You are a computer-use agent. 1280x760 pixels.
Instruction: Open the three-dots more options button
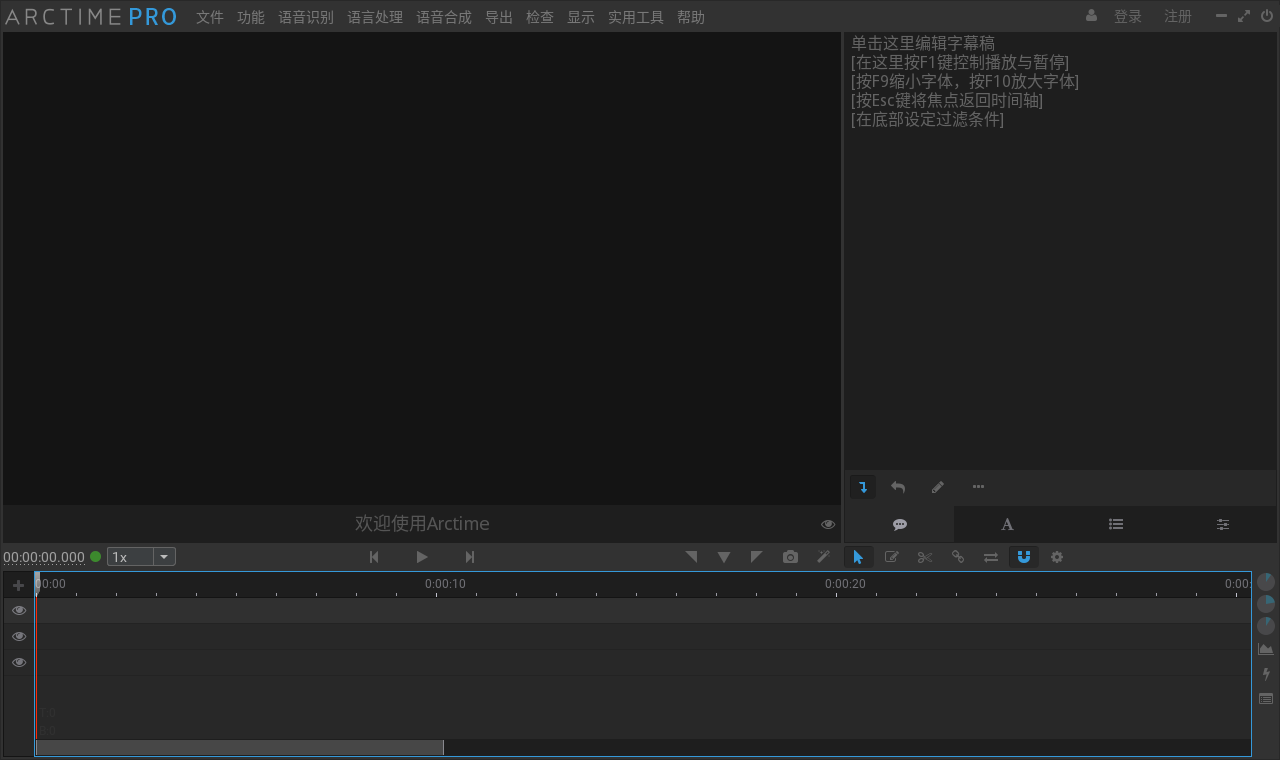pos(978,487)
